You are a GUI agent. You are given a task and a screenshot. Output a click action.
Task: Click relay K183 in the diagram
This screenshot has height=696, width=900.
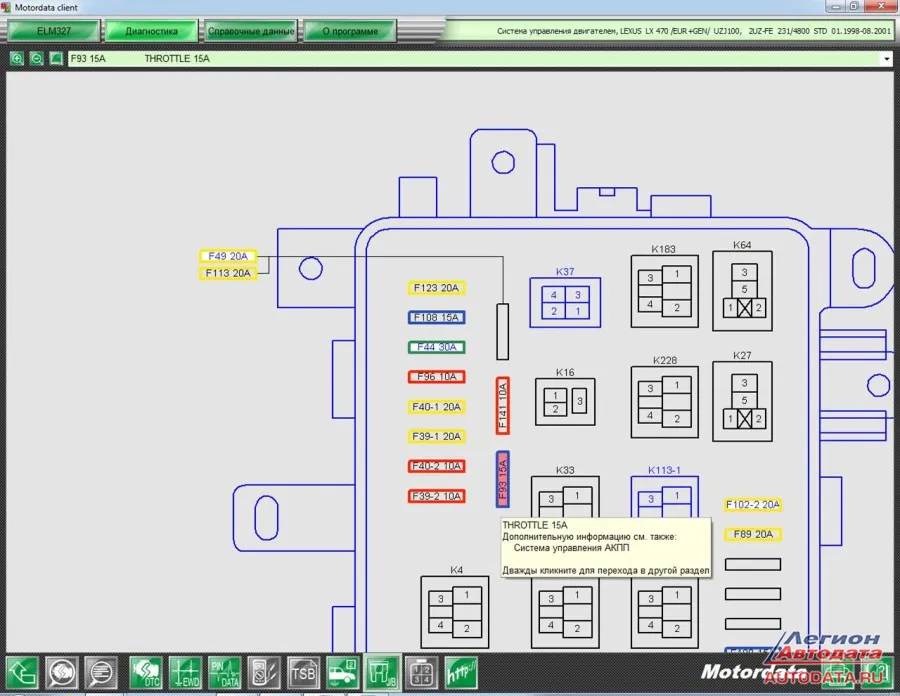coord(665,291)
